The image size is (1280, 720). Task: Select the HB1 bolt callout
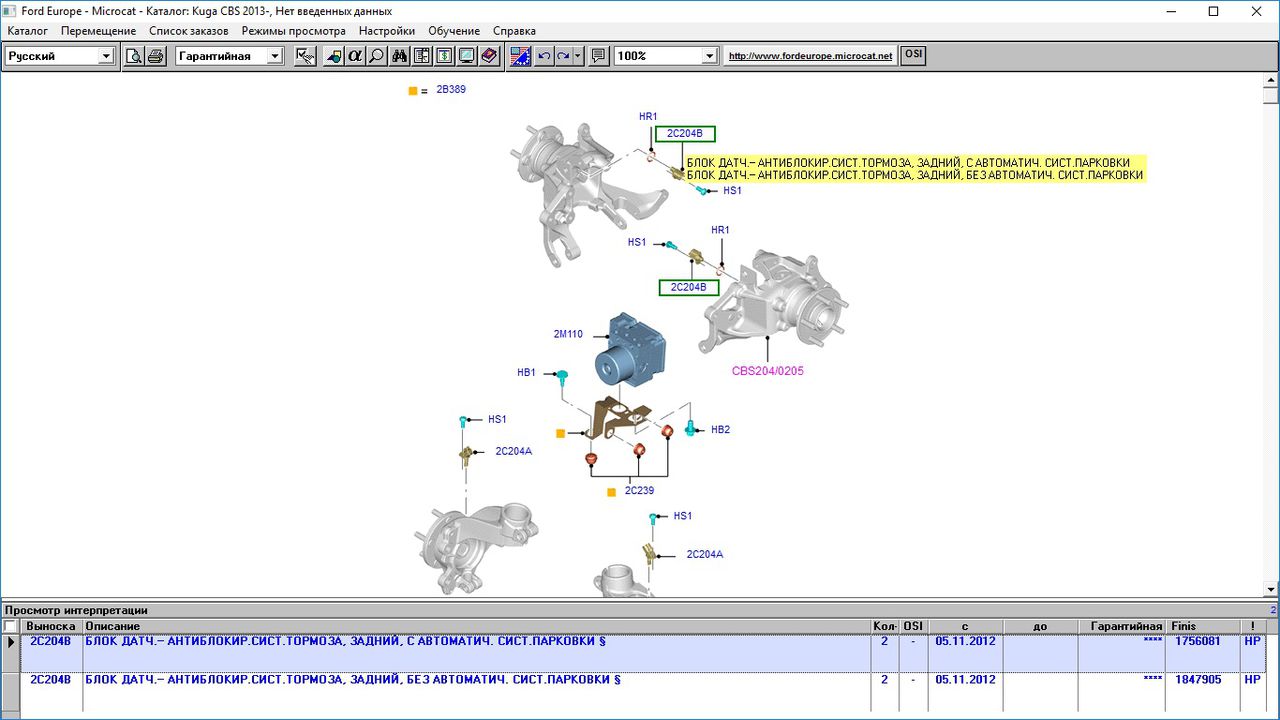(x=527, y=372)
